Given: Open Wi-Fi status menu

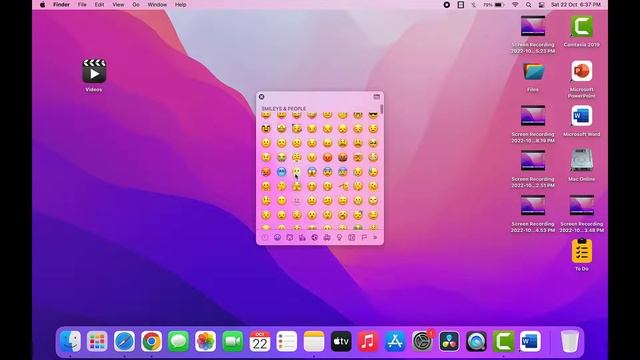Looking at the screenshot, I should point(515,4).
